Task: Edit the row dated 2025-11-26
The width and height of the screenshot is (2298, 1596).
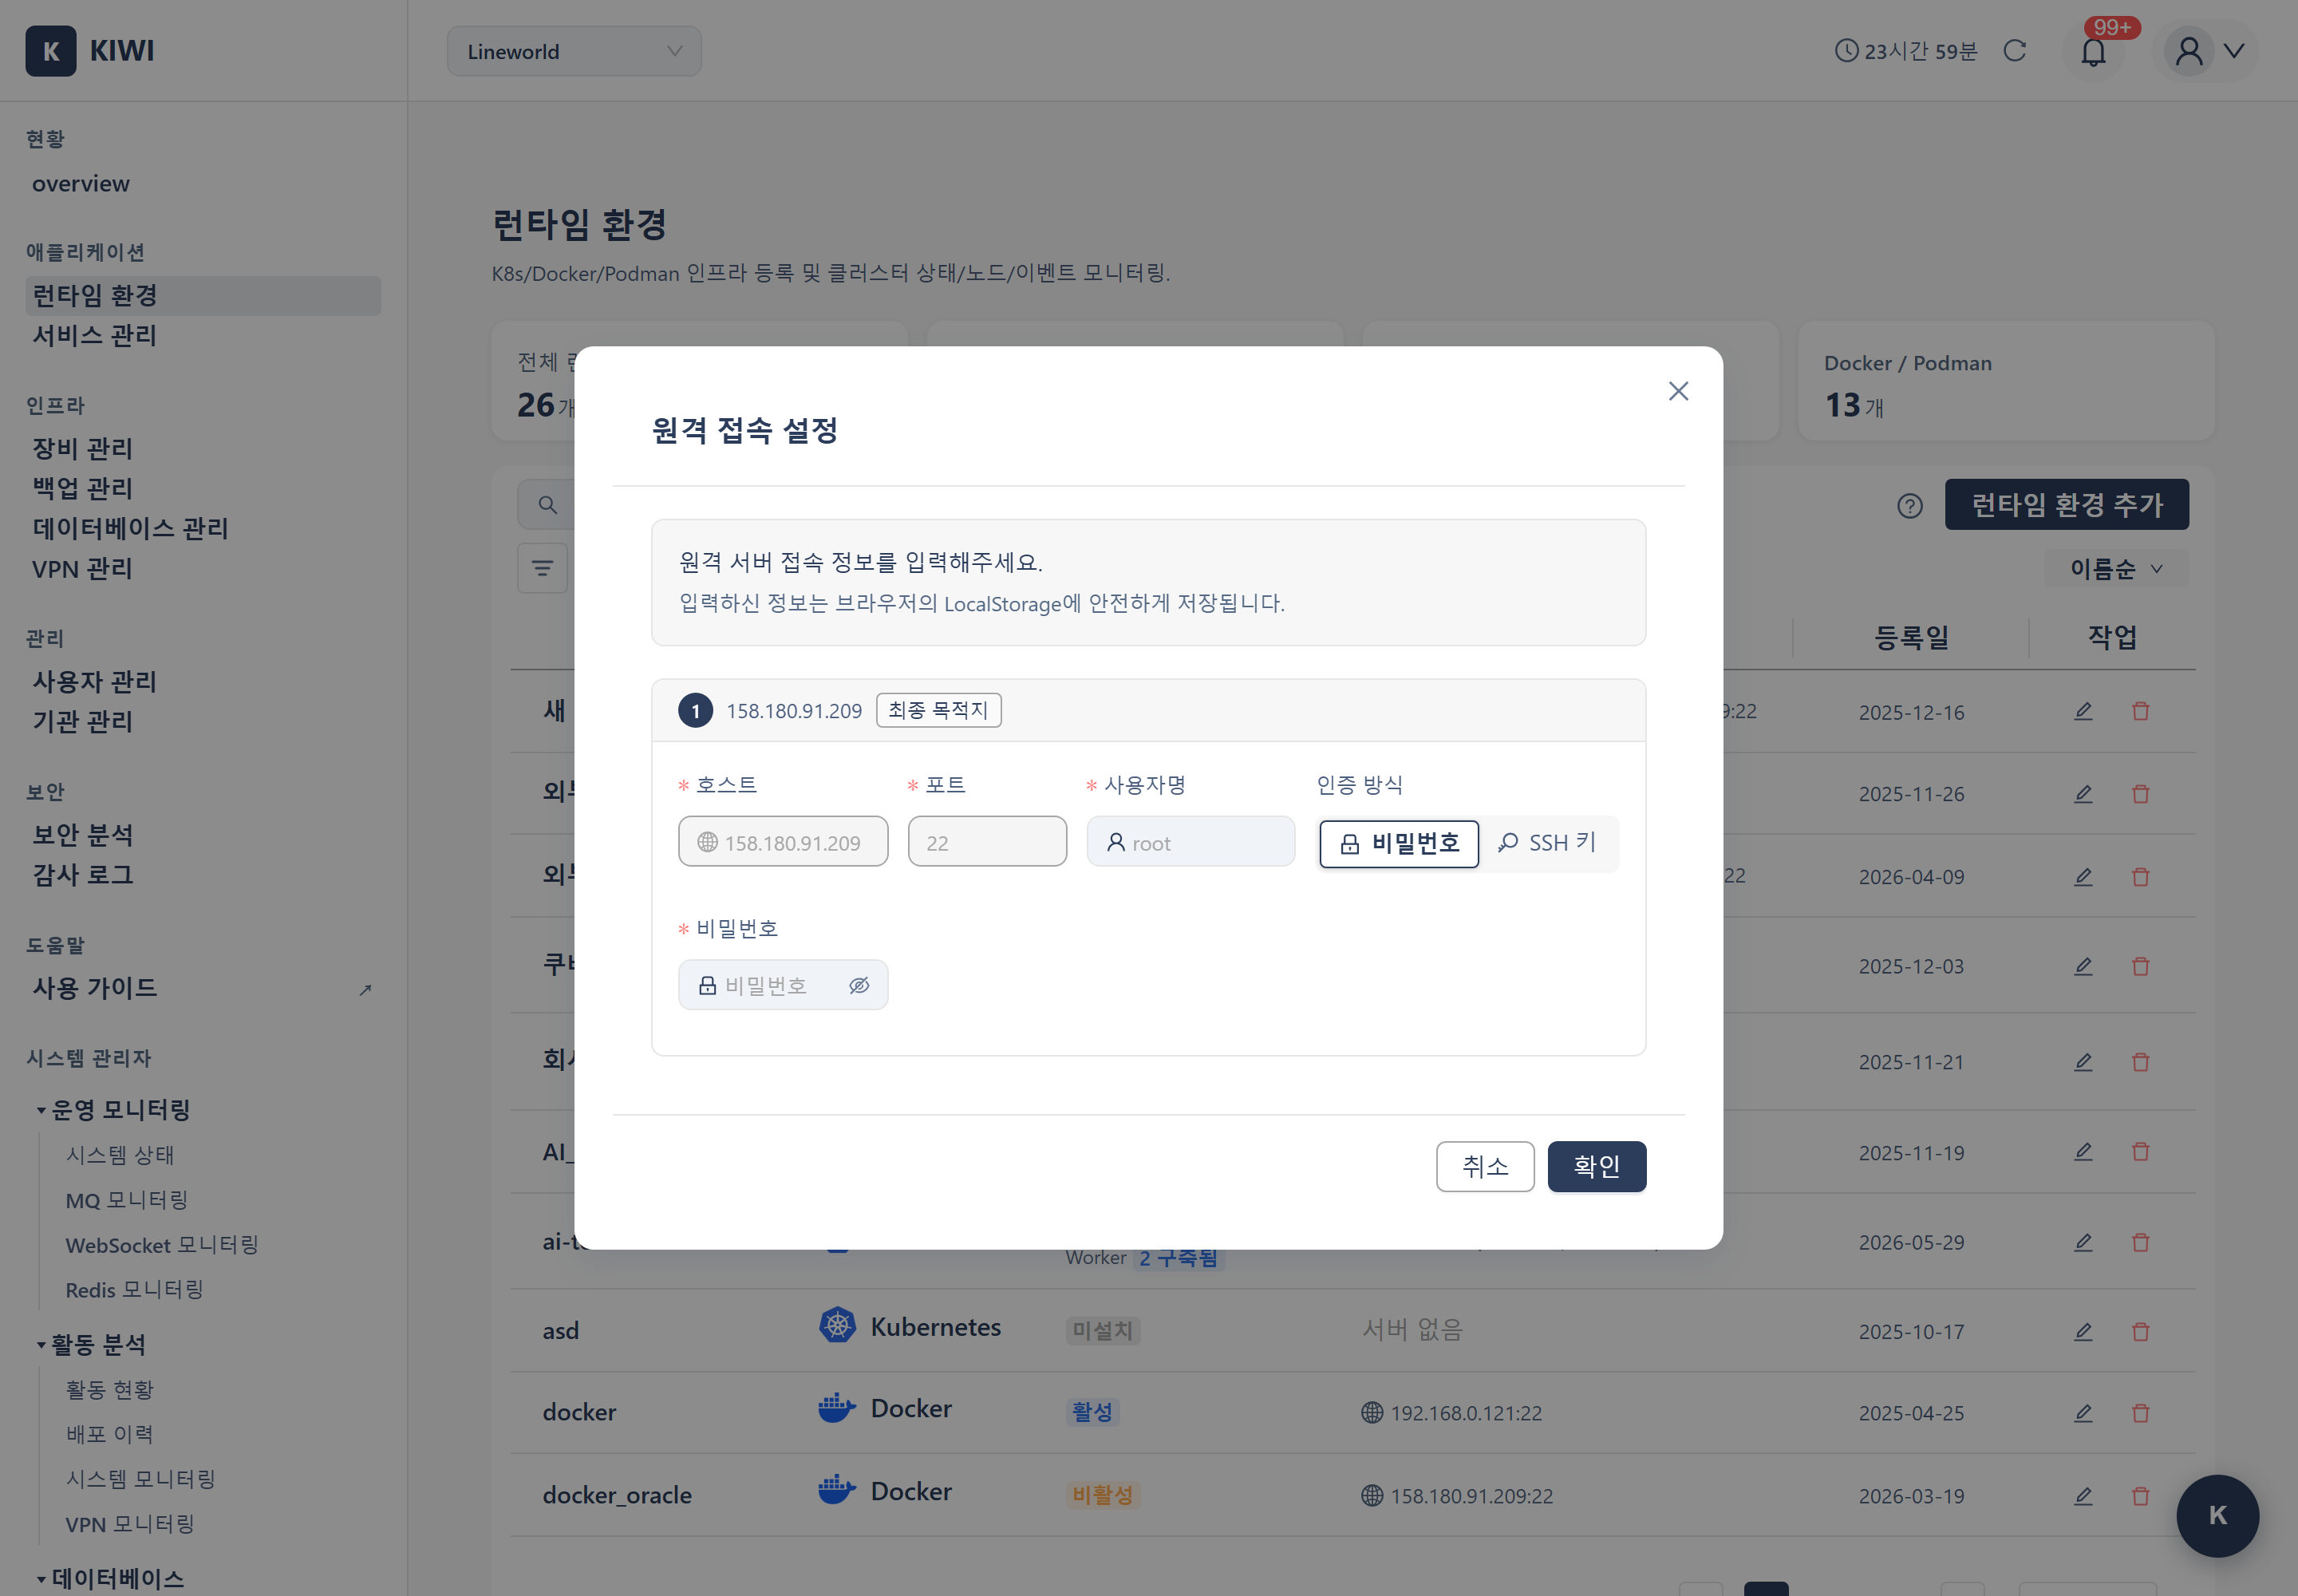Action: pyautogui.click(x=2083, y=794)
